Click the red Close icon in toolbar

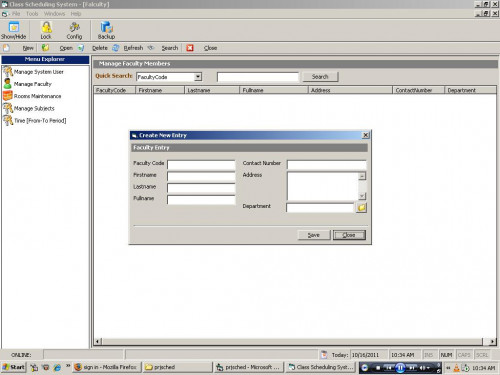click(x=190, y=48)
